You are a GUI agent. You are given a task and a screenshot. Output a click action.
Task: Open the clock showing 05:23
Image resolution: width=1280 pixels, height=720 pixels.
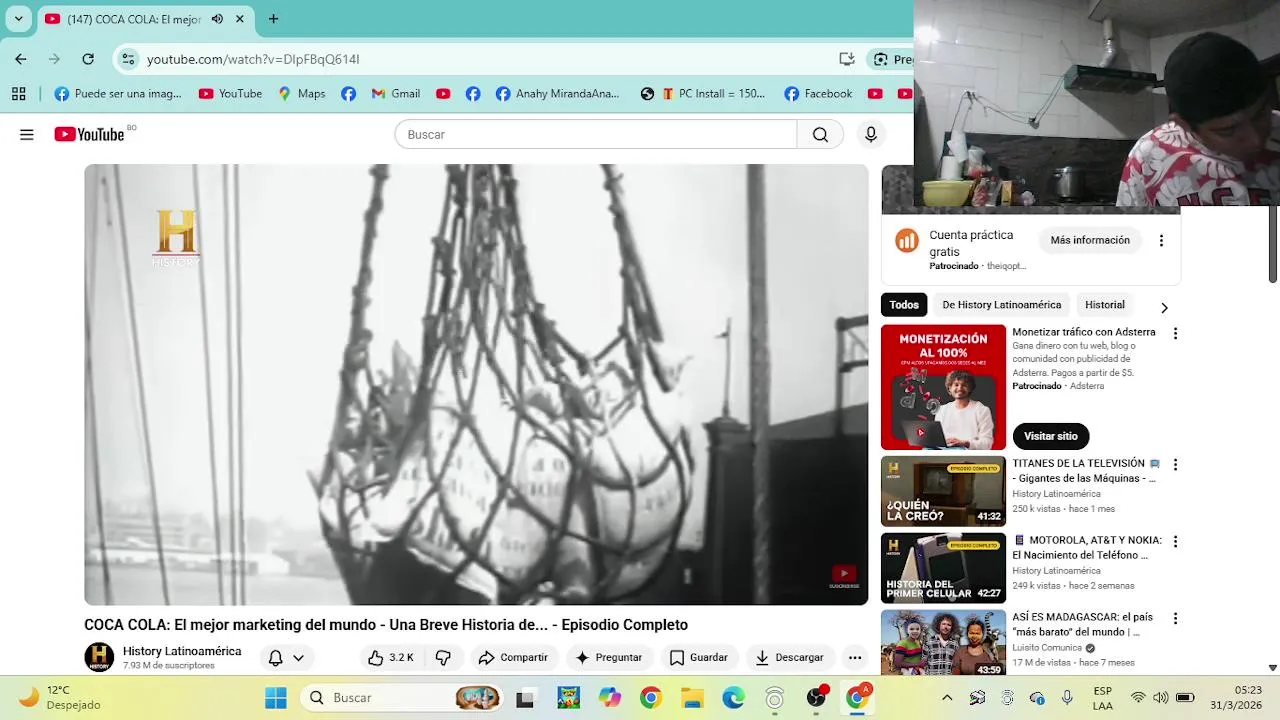1248,690
